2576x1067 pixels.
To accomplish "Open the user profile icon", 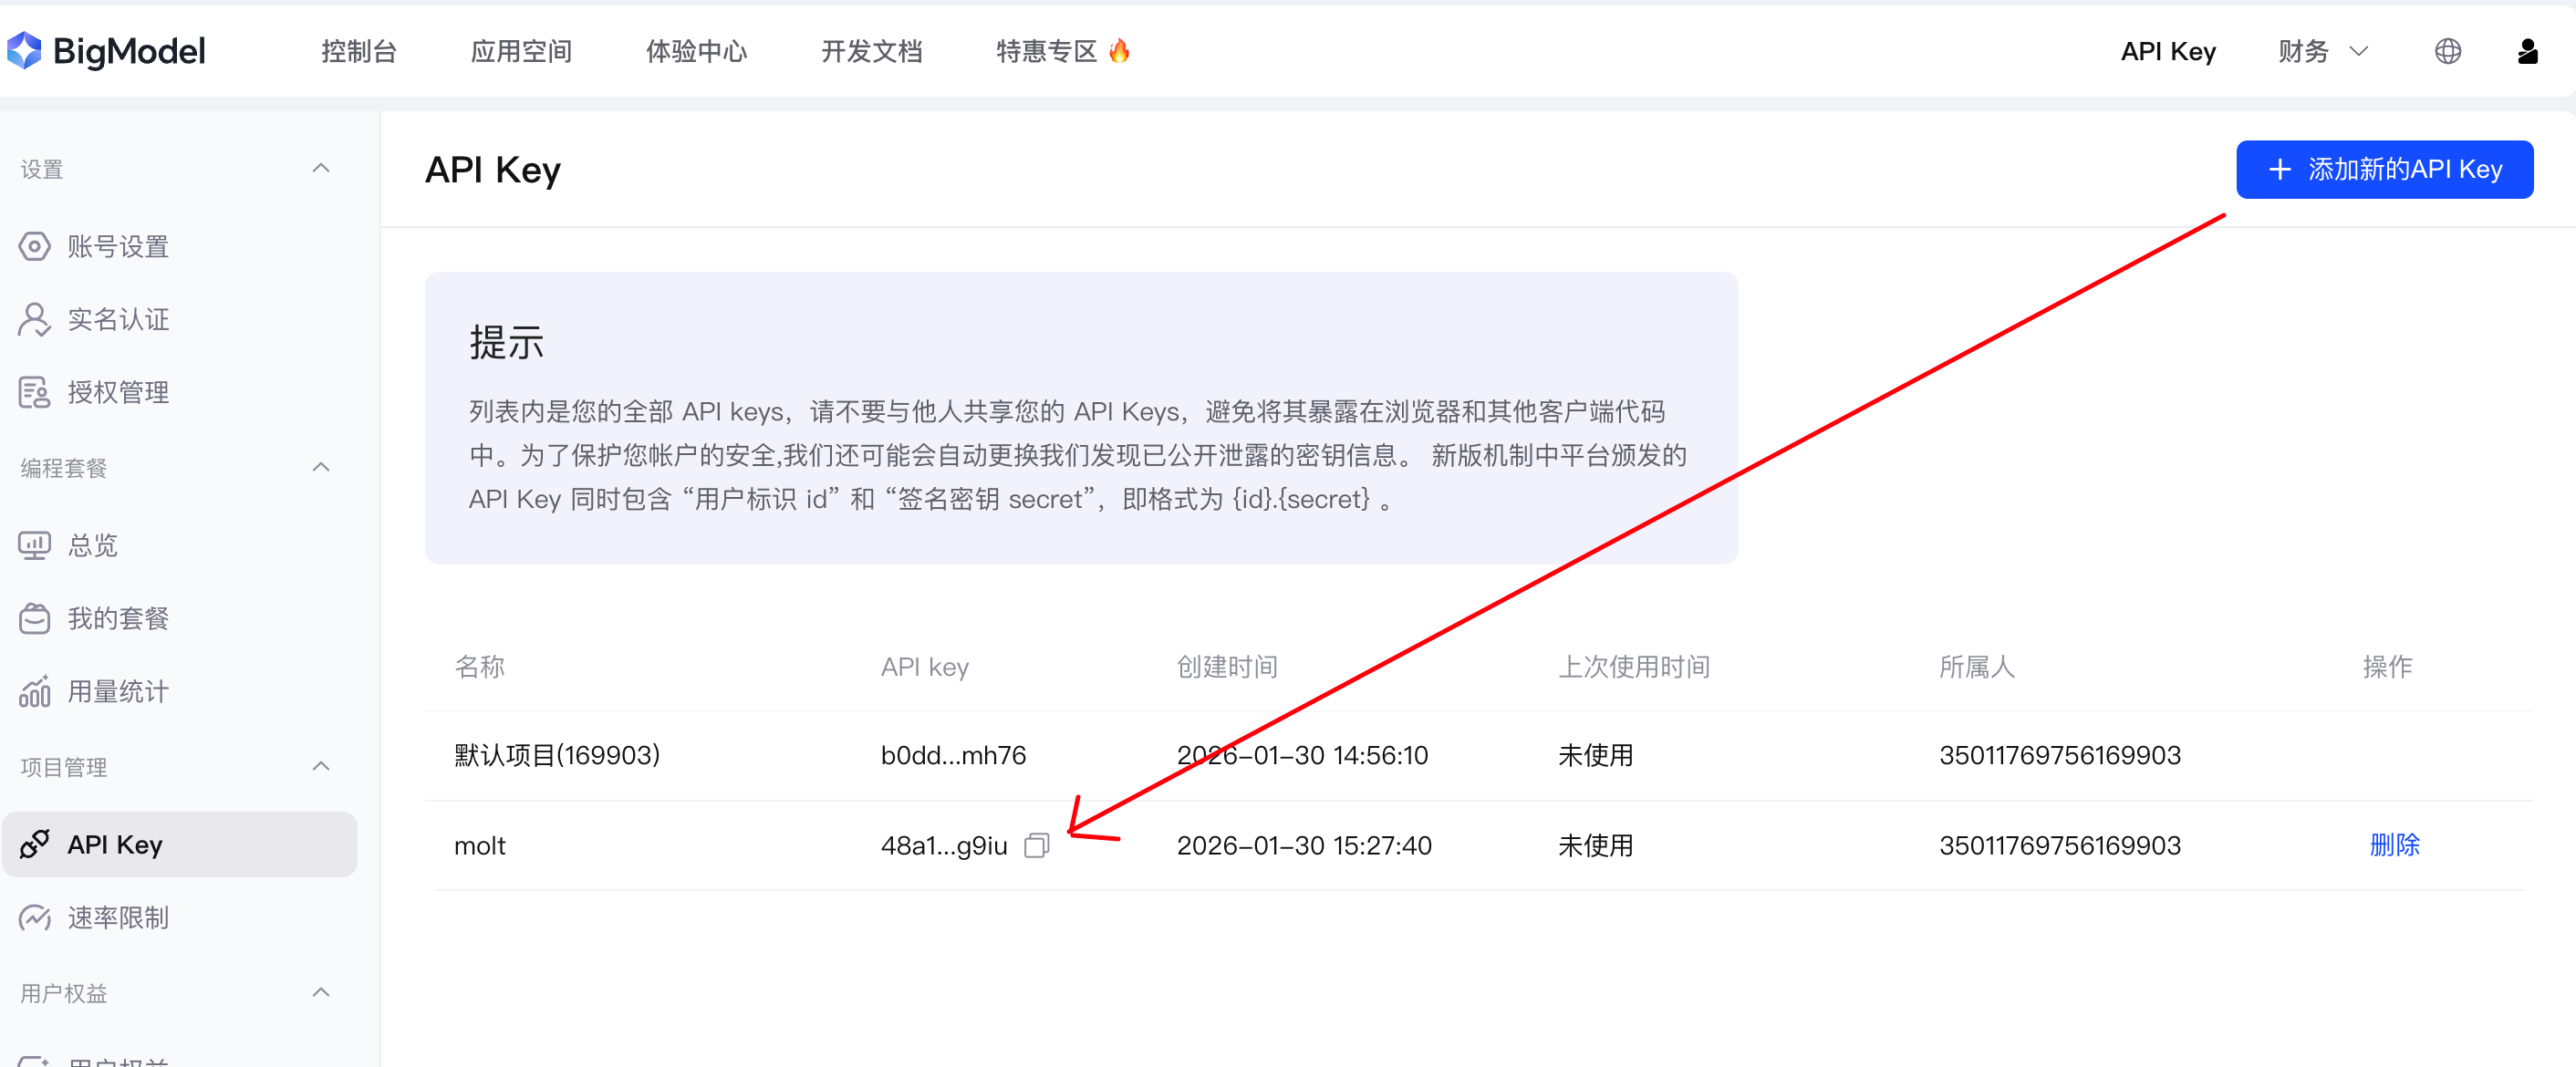I will 2527,51.
